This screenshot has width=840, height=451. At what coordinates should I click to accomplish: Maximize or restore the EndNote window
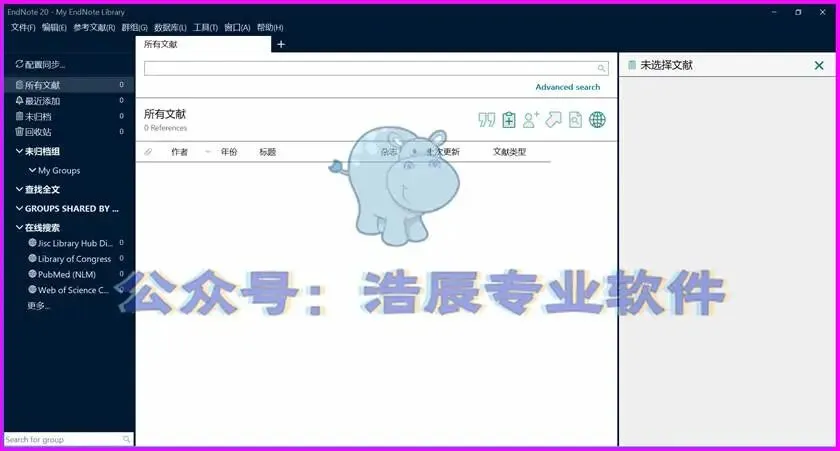(798, 12)
